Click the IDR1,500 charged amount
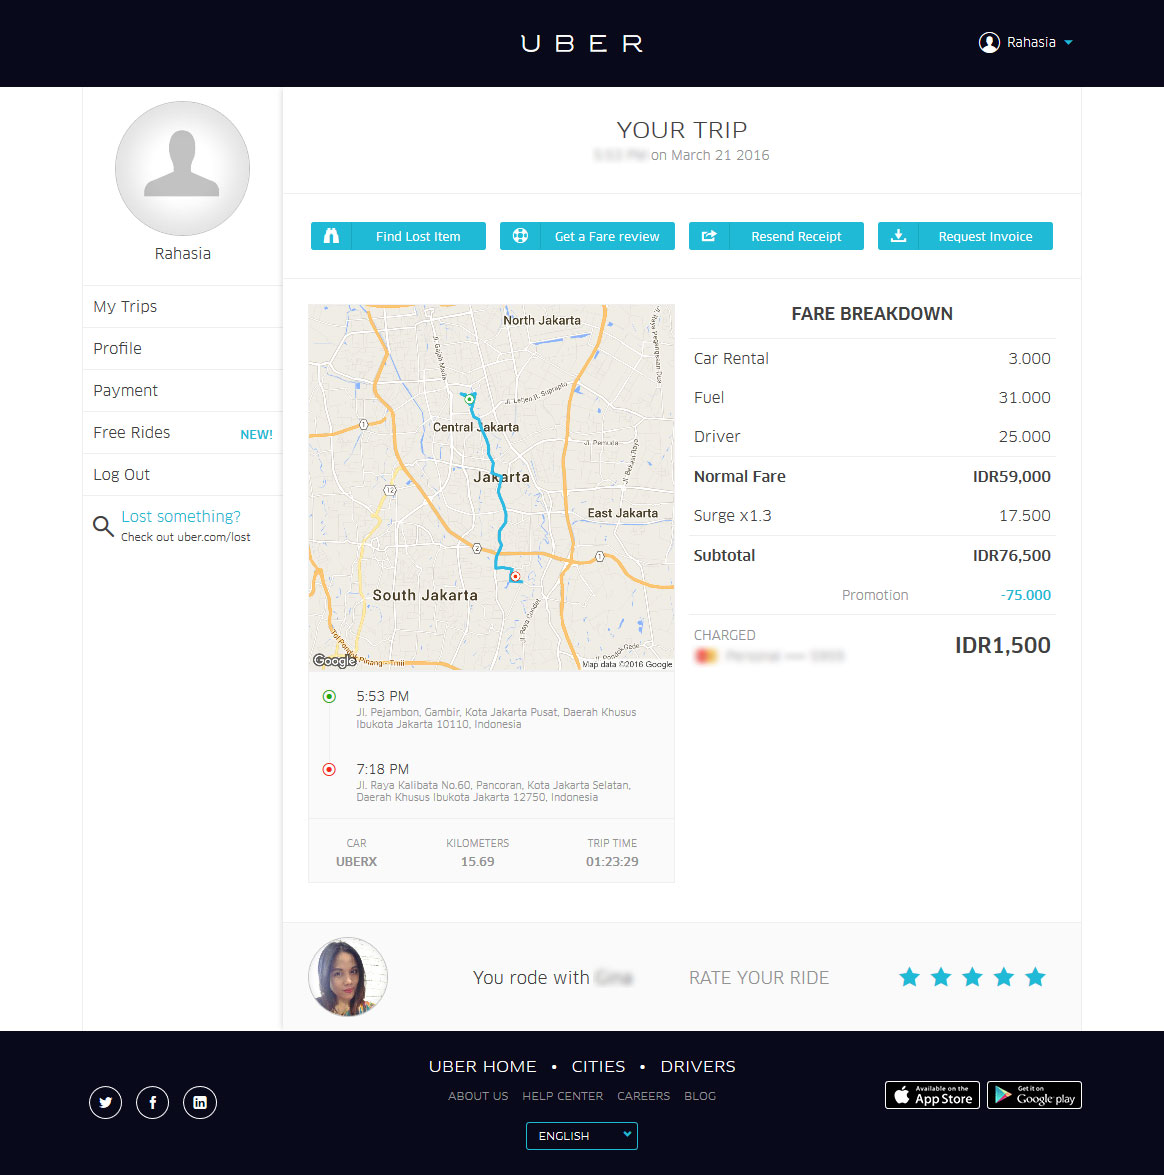The height and width of the screenshot is (1175, 1164). (x=1002, y=645)
